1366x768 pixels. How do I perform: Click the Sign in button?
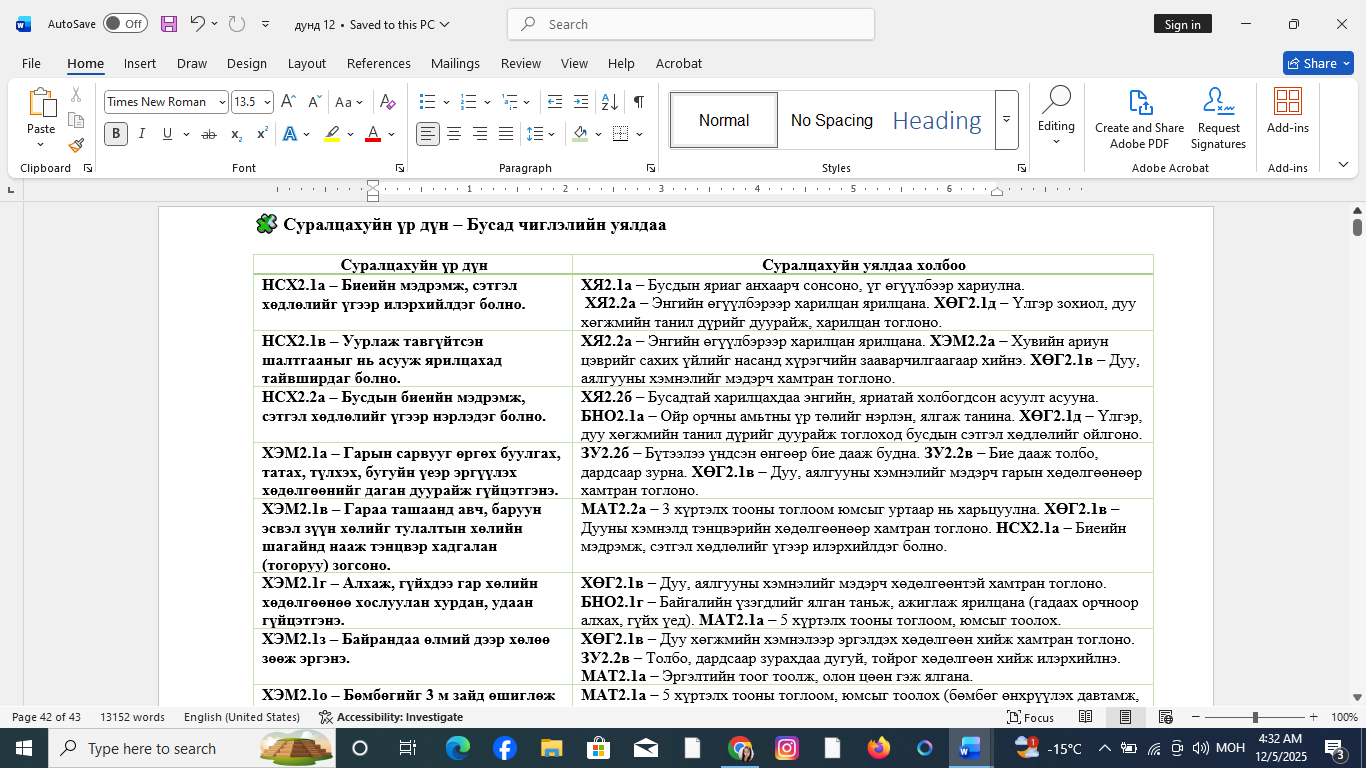point(1182,24)
